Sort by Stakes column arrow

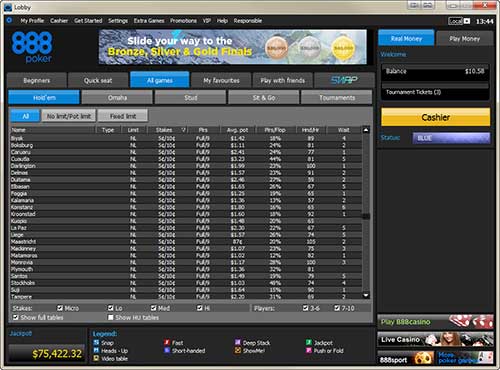[183, 130]
